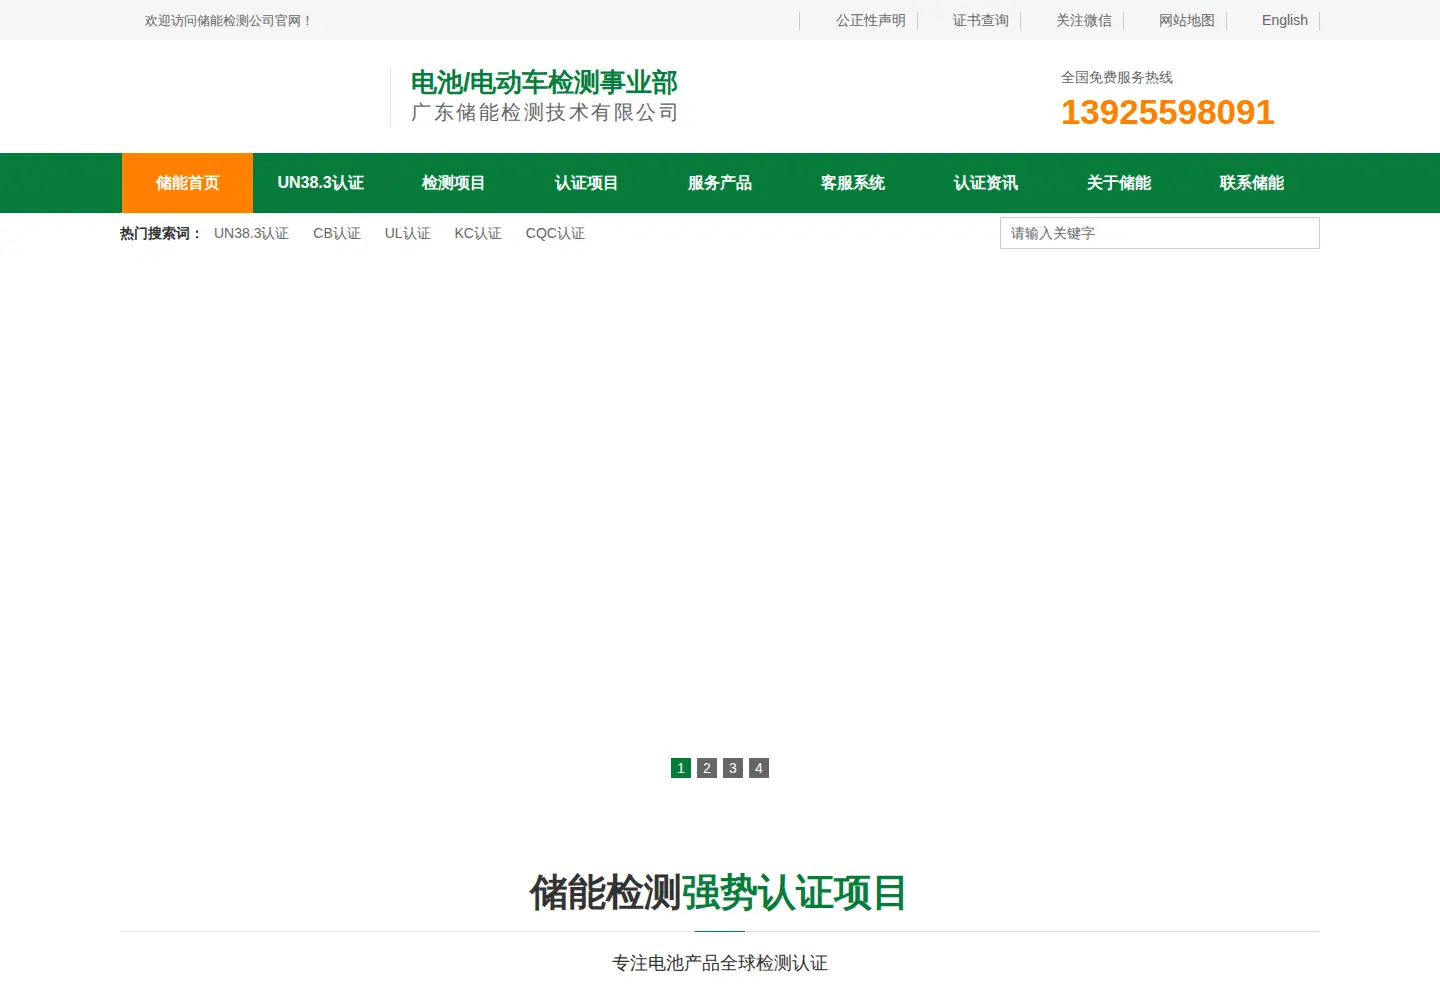Click hot search term UL认证
The width and height of the screenshot is (1440, 1000).
(407, 233)
